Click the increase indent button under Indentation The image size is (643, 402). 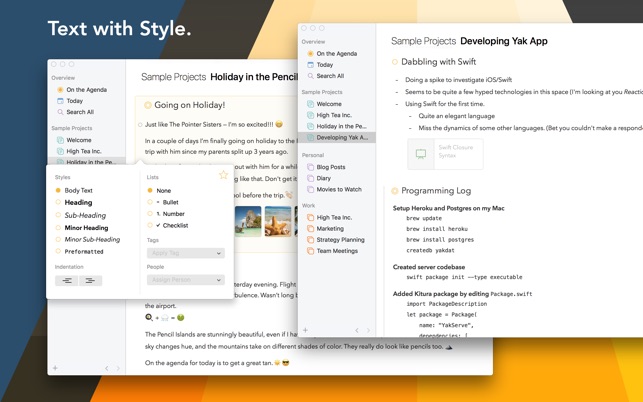pyautogui.click(x=90, y=281)
